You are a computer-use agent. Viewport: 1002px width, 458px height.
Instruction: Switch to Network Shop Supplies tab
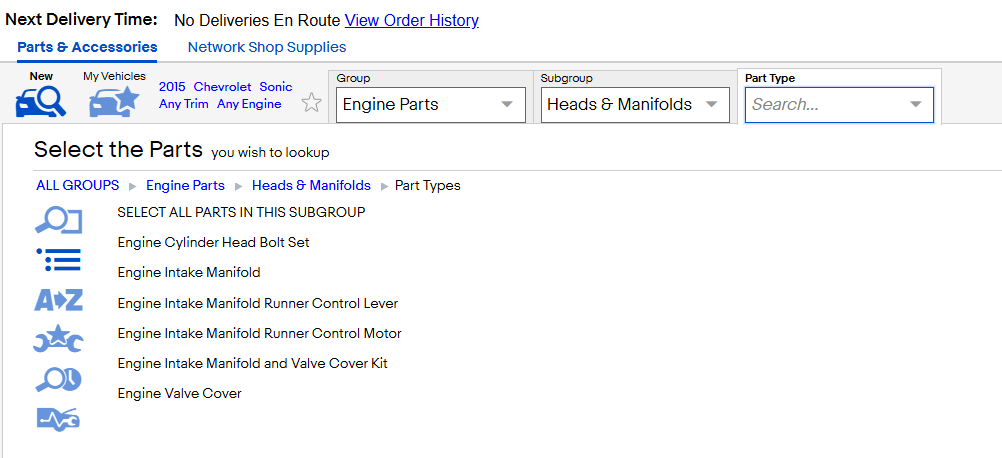click(266, 47)
